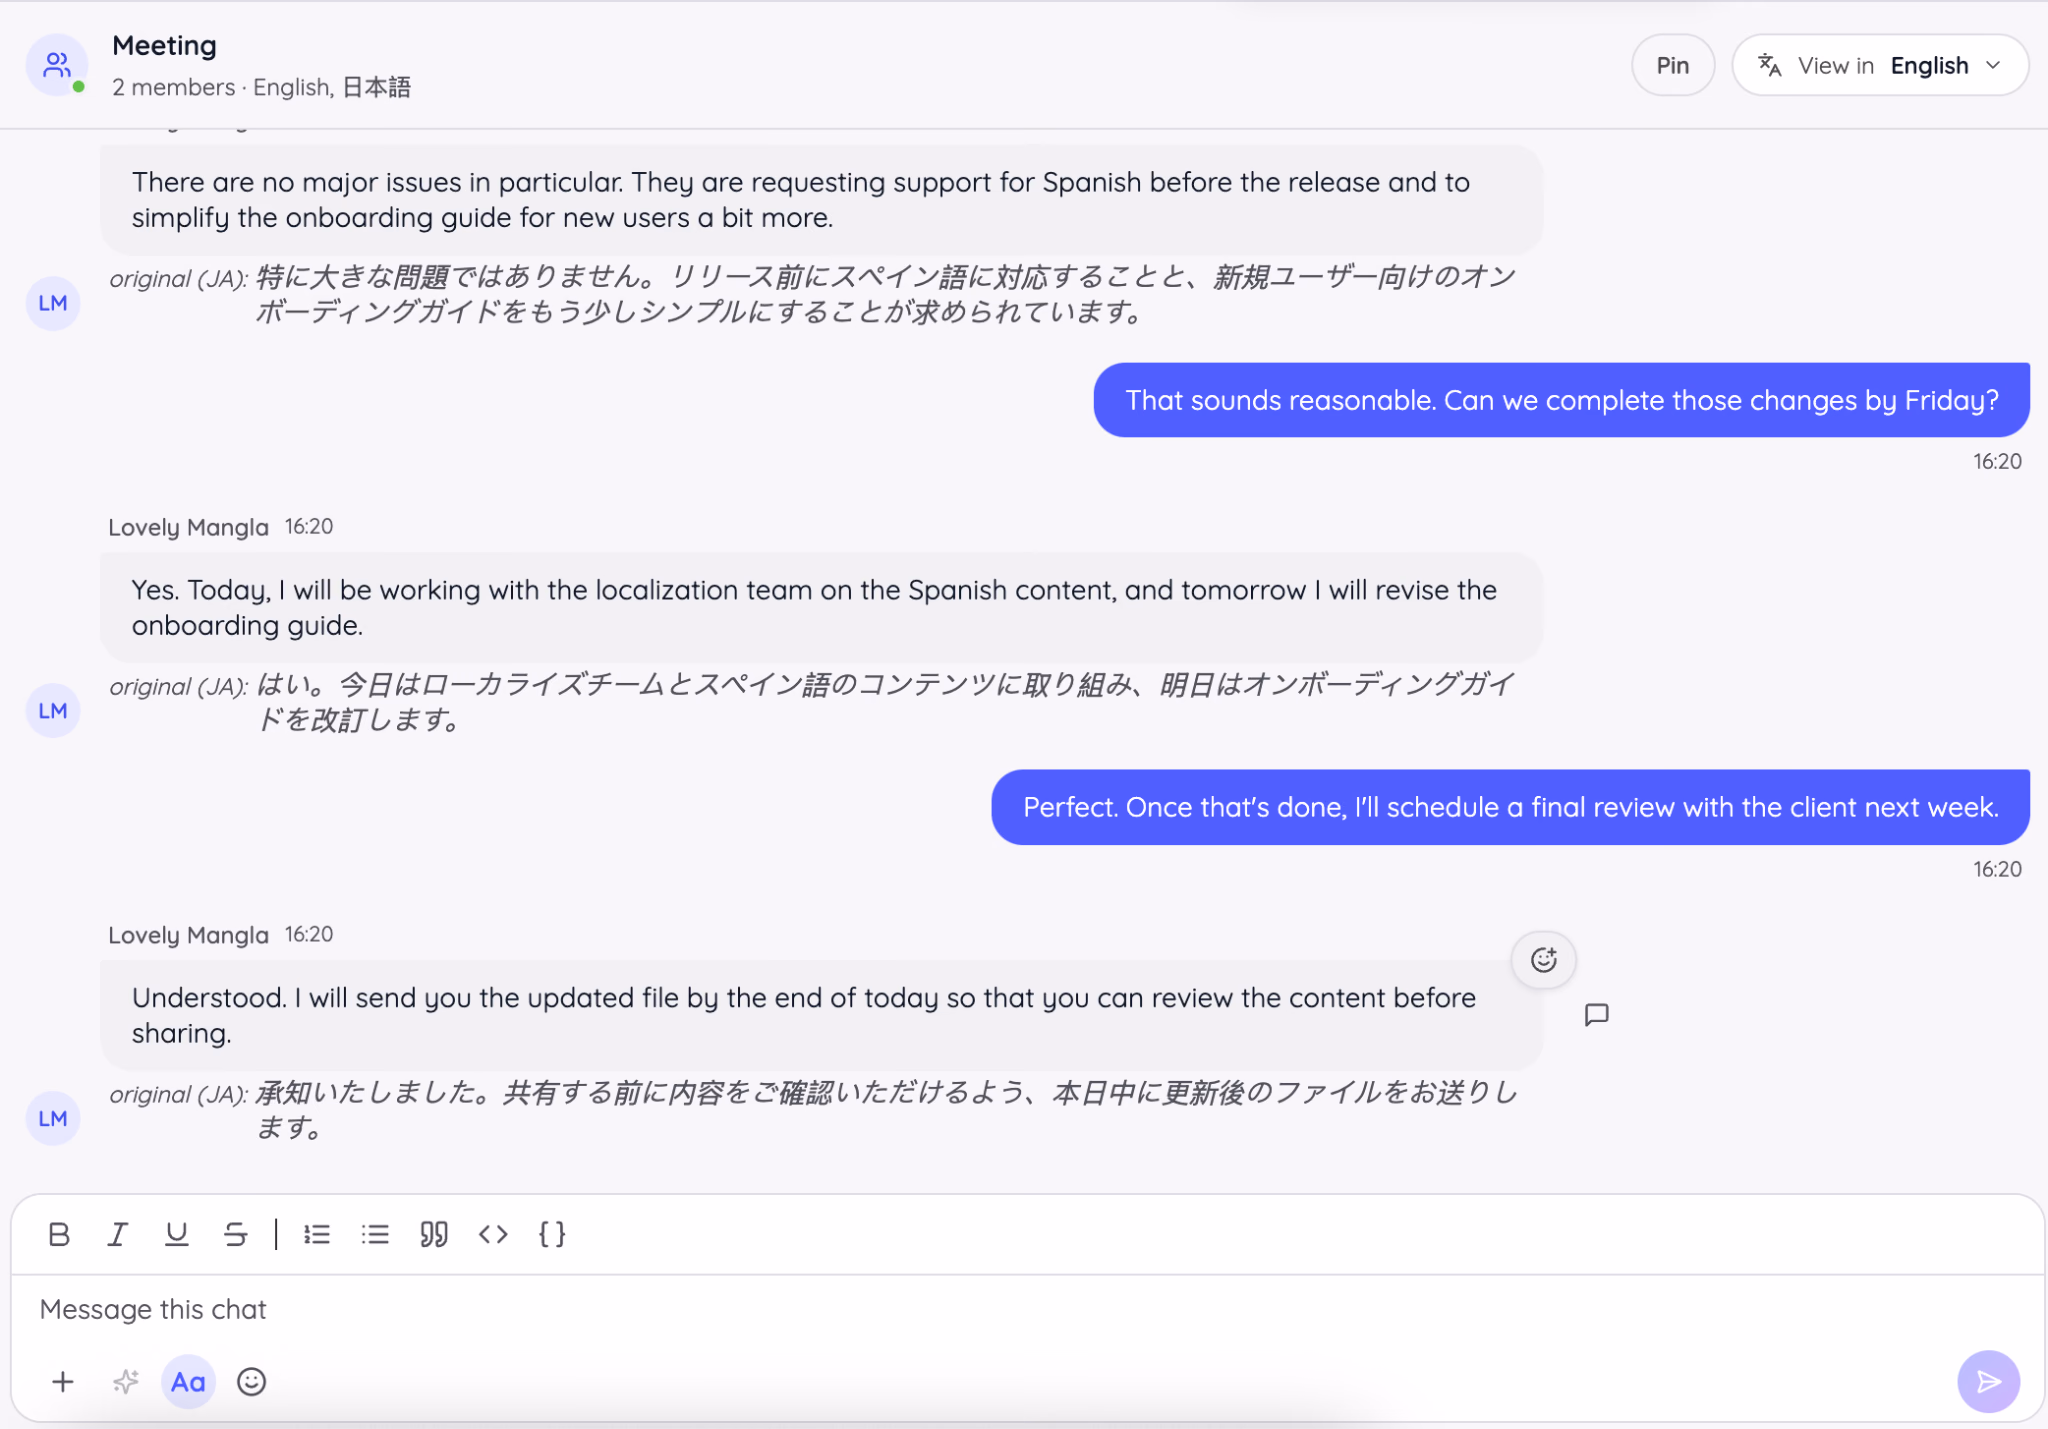Open the emoji picker in the composer
2048x1429 pixels.
pyautogui.click(x=251, y=1382)
